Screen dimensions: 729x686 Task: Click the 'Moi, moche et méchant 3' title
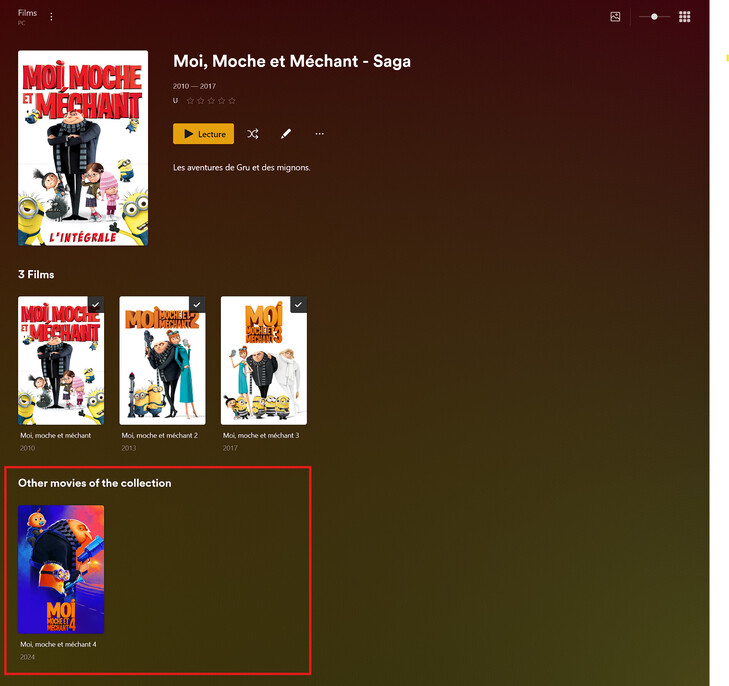261,435
